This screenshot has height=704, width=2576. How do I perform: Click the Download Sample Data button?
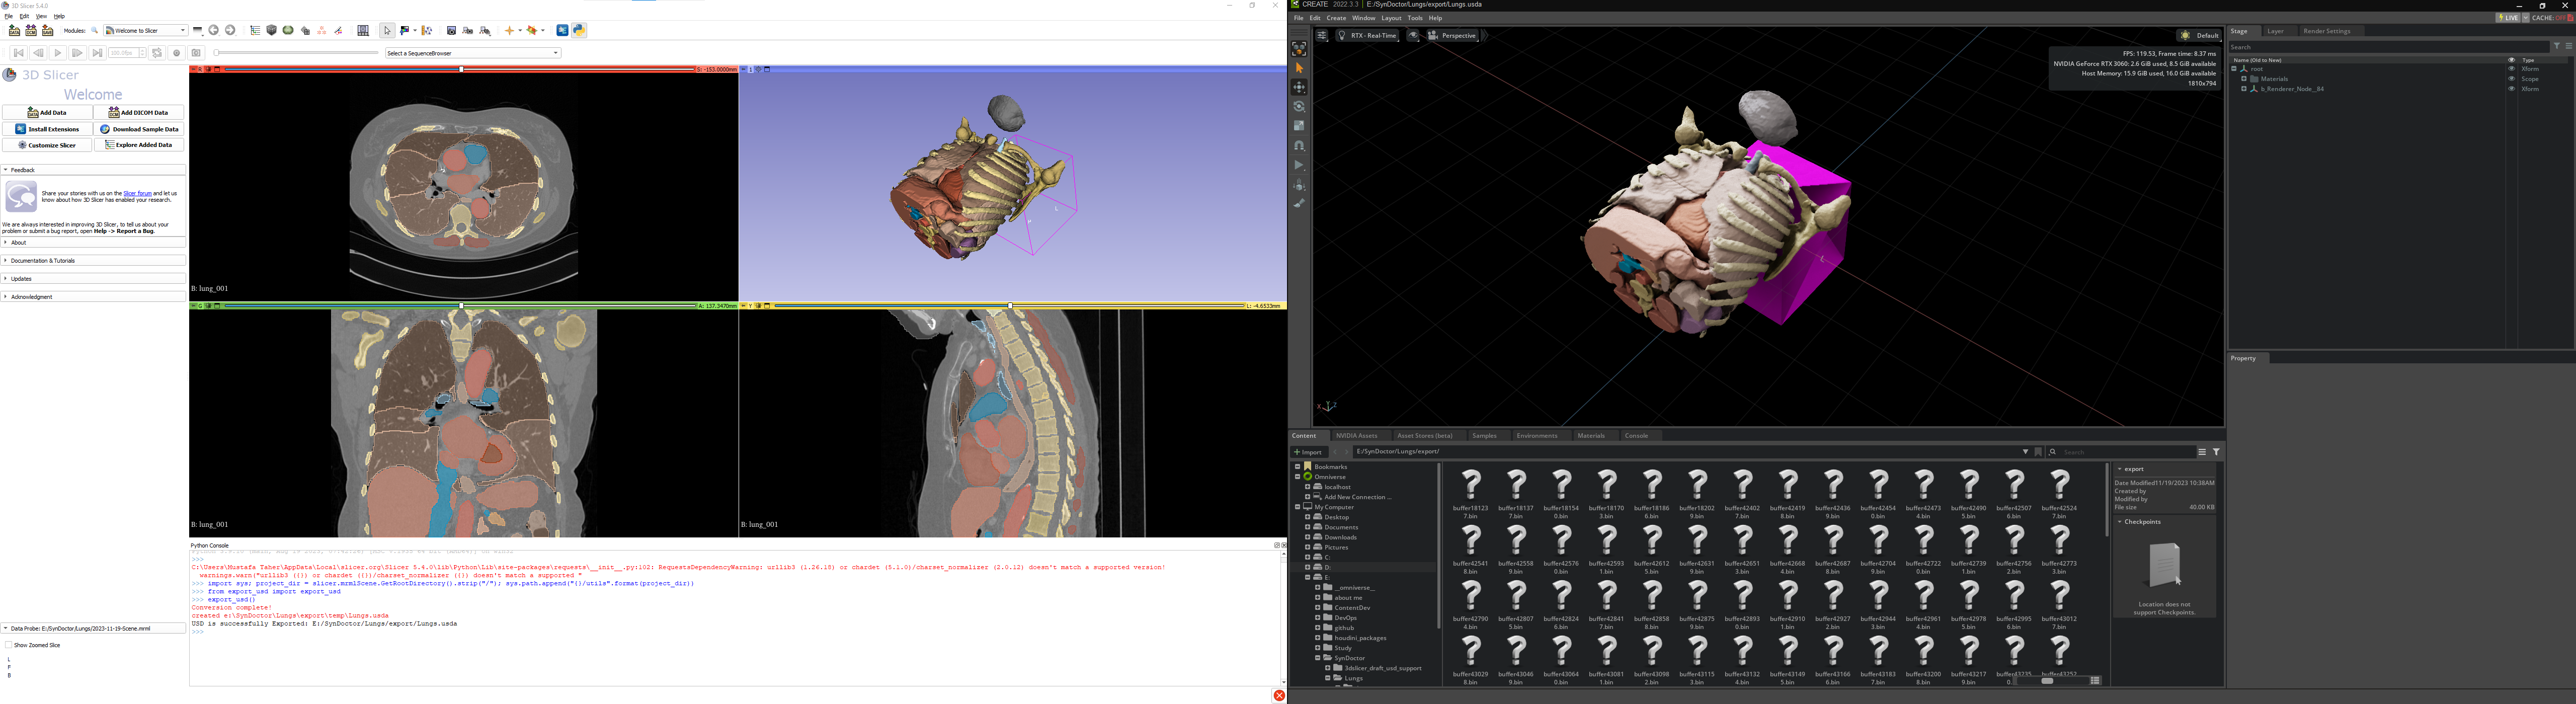tap(140, 129)
